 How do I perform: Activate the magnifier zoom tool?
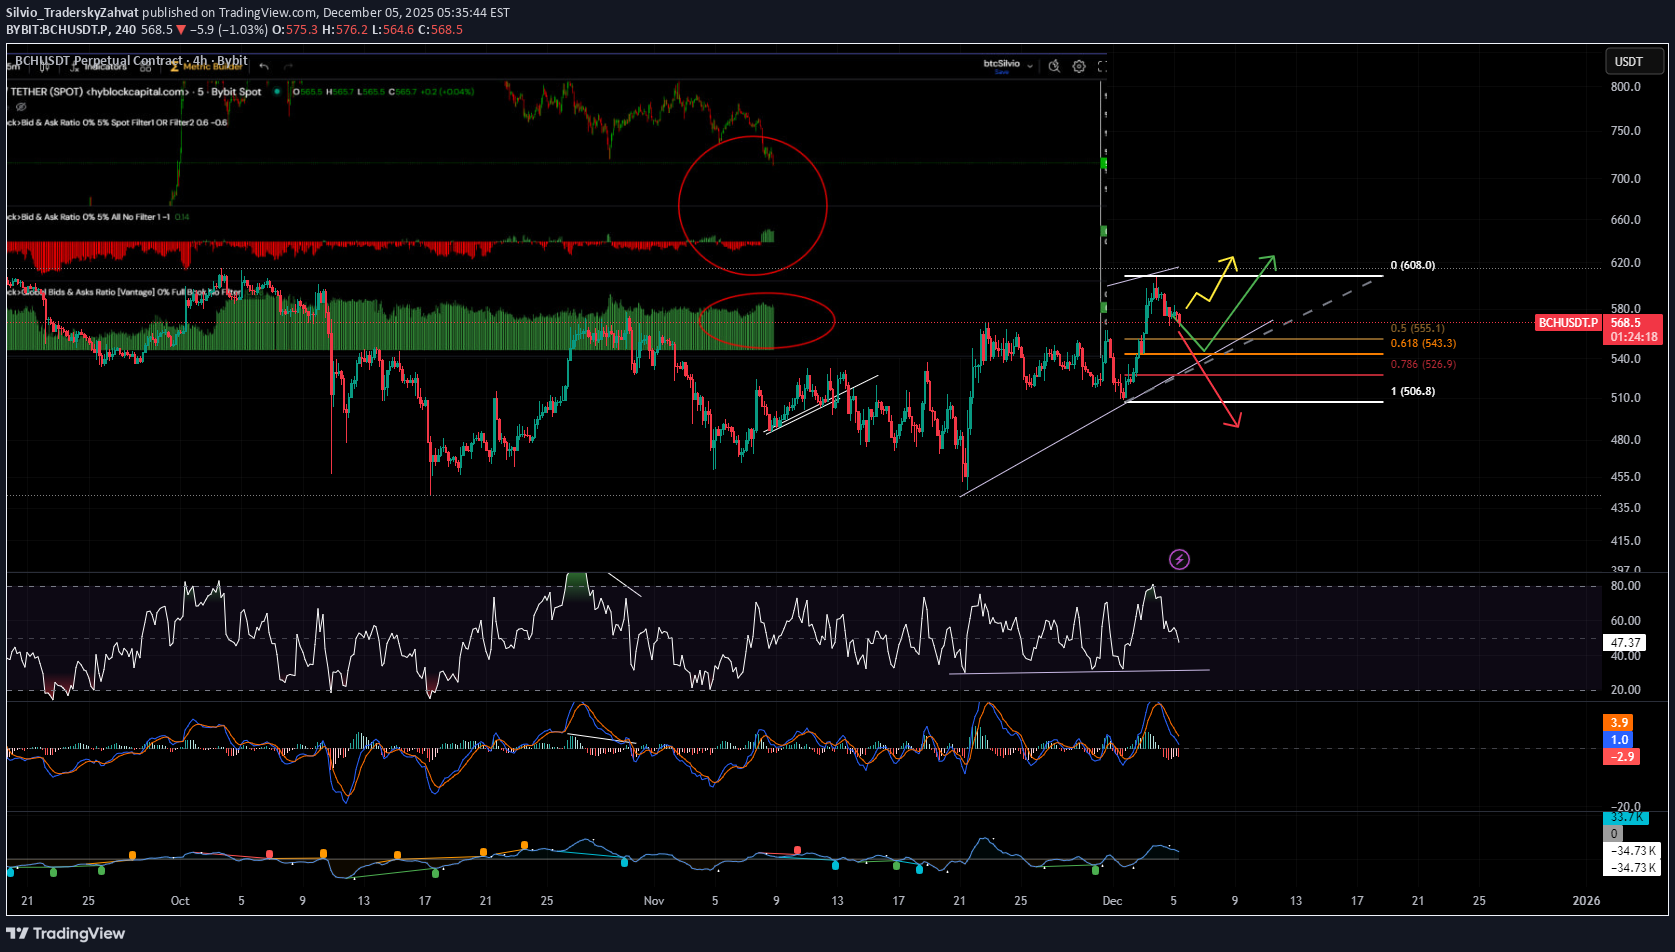click(1055, 66)
